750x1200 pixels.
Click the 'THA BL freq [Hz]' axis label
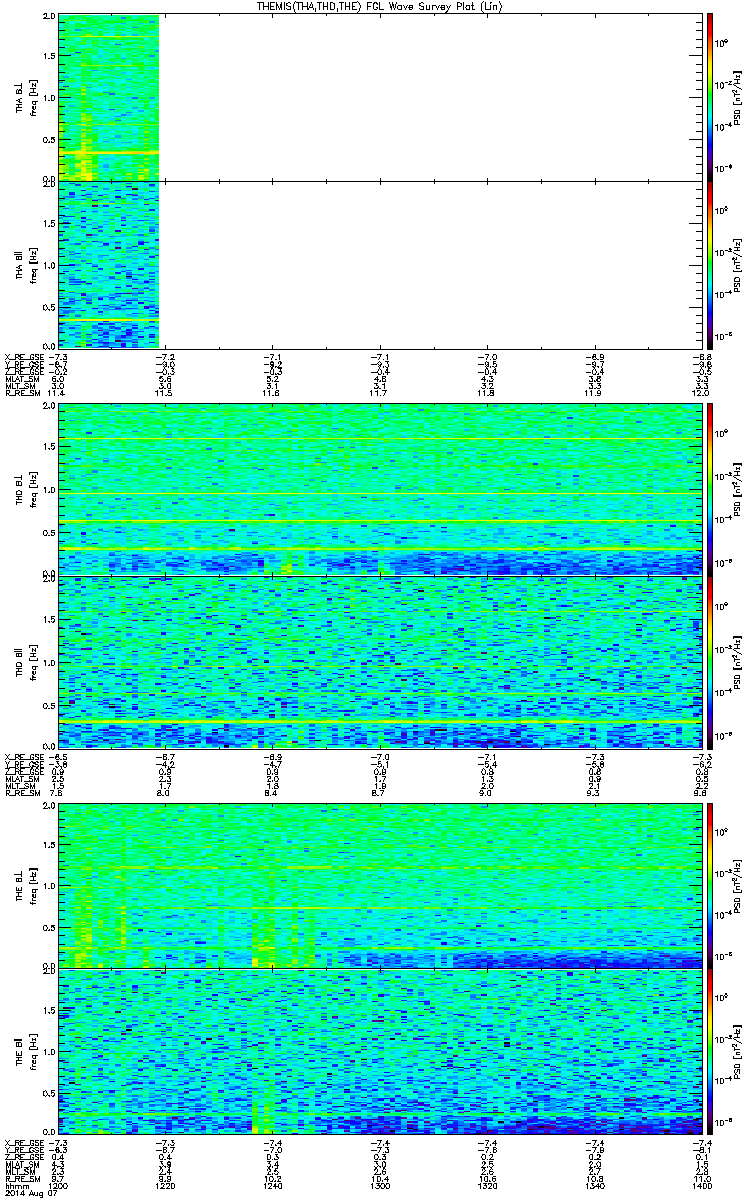pos(27,97)
